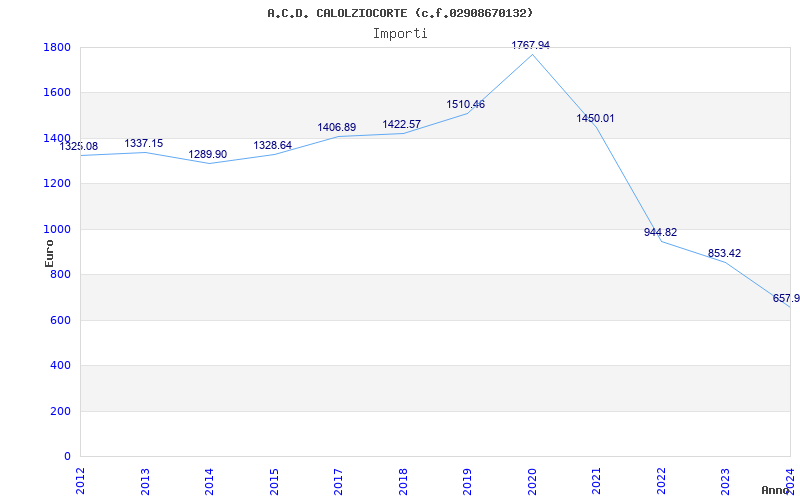This screenshot has height=500, width=800.
Task: Click the 400 y-axis tick label
Action: [60, 366]
